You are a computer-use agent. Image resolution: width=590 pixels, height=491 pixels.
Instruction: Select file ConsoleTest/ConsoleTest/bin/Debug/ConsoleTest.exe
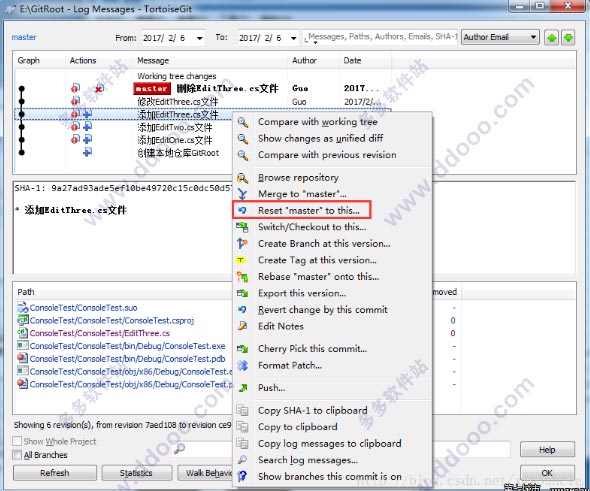point(127,346)
